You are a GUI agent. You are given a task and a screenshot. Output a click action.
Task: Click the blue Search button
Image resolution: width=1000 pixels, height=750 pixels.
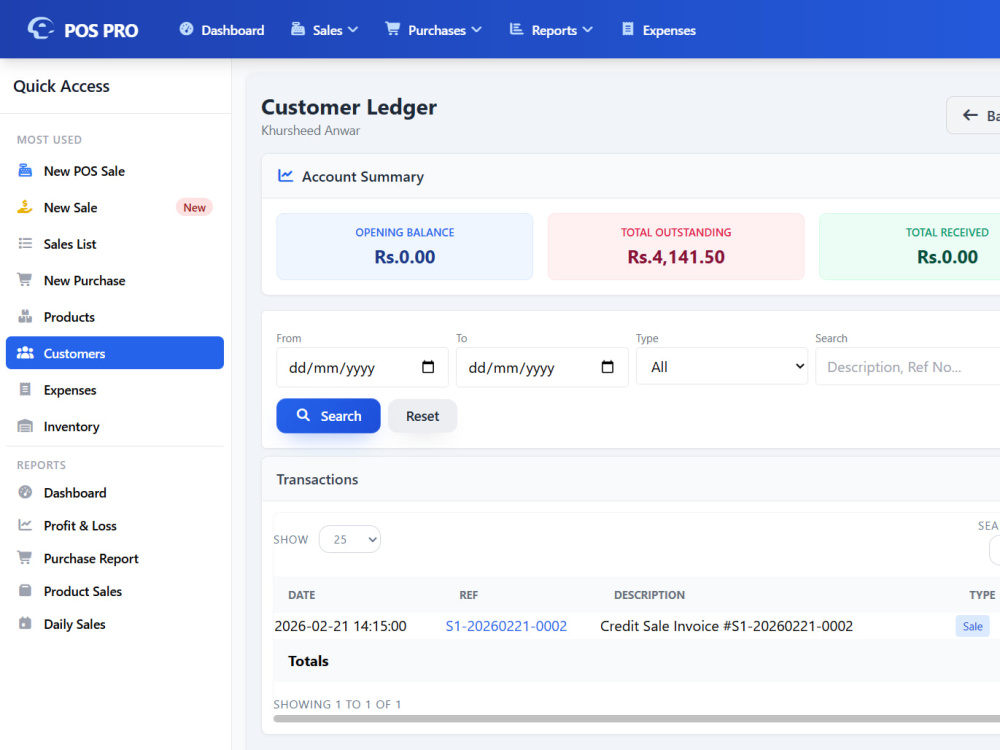pos(328,416)
